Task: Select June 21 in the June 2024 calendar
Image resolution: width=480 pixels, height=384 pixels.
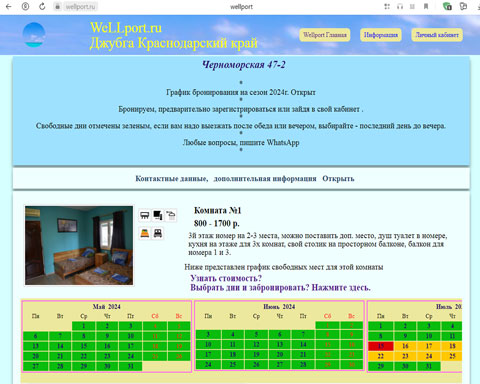Action: tap(303, 354)
